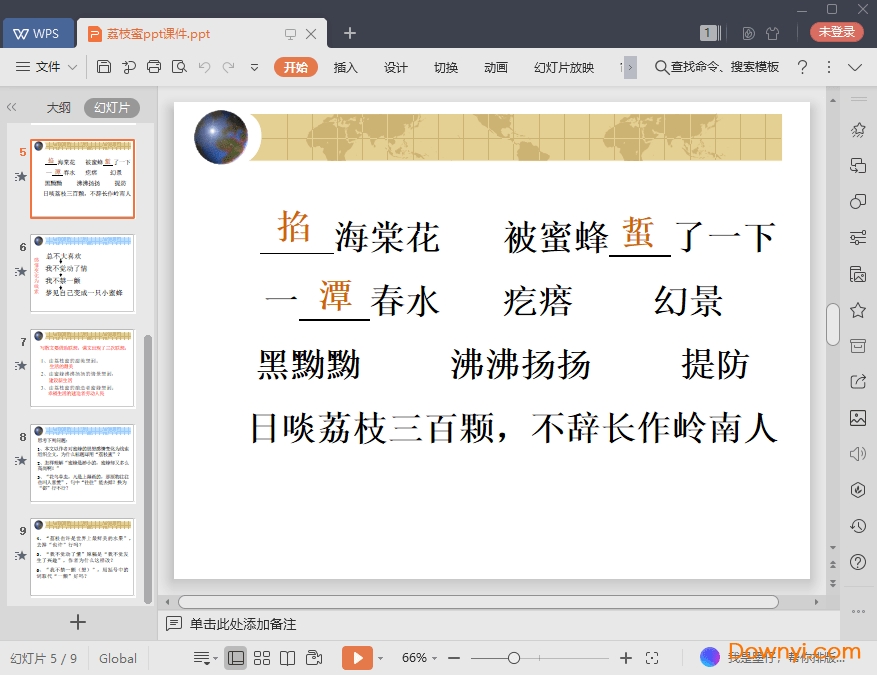Select the 动画 ribbon tab
The height and width of the screenshot is (675, 877).
pos(496,67)
